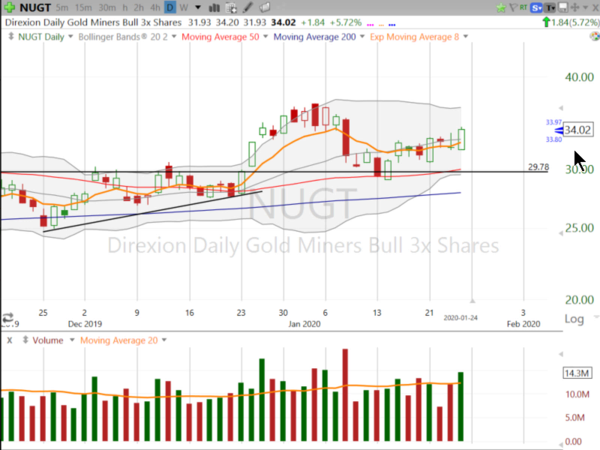
Task: Expand the Volume dropdown arrow
Action: (72, 340)
